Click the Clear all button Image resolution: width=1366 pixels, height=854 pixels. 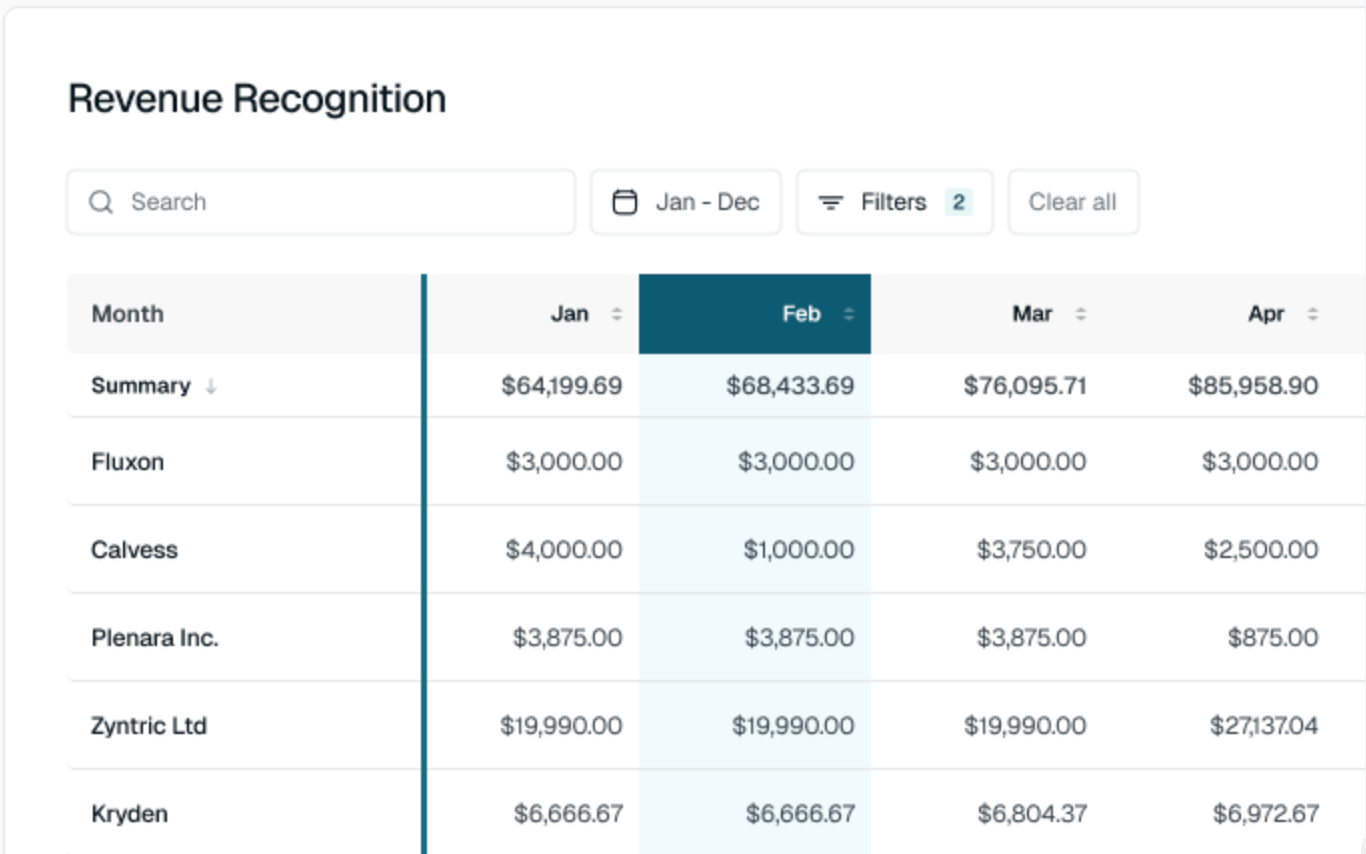1073,202
